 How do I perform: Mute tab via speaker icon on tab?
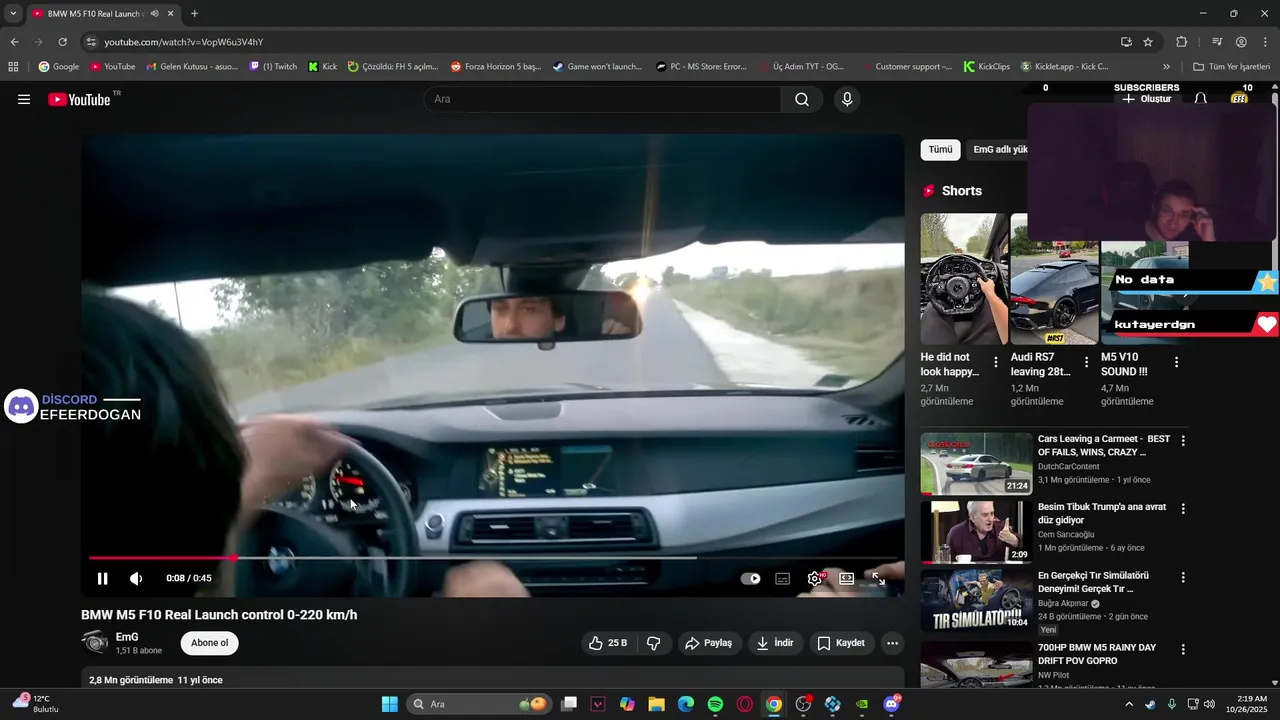(154, 14)
